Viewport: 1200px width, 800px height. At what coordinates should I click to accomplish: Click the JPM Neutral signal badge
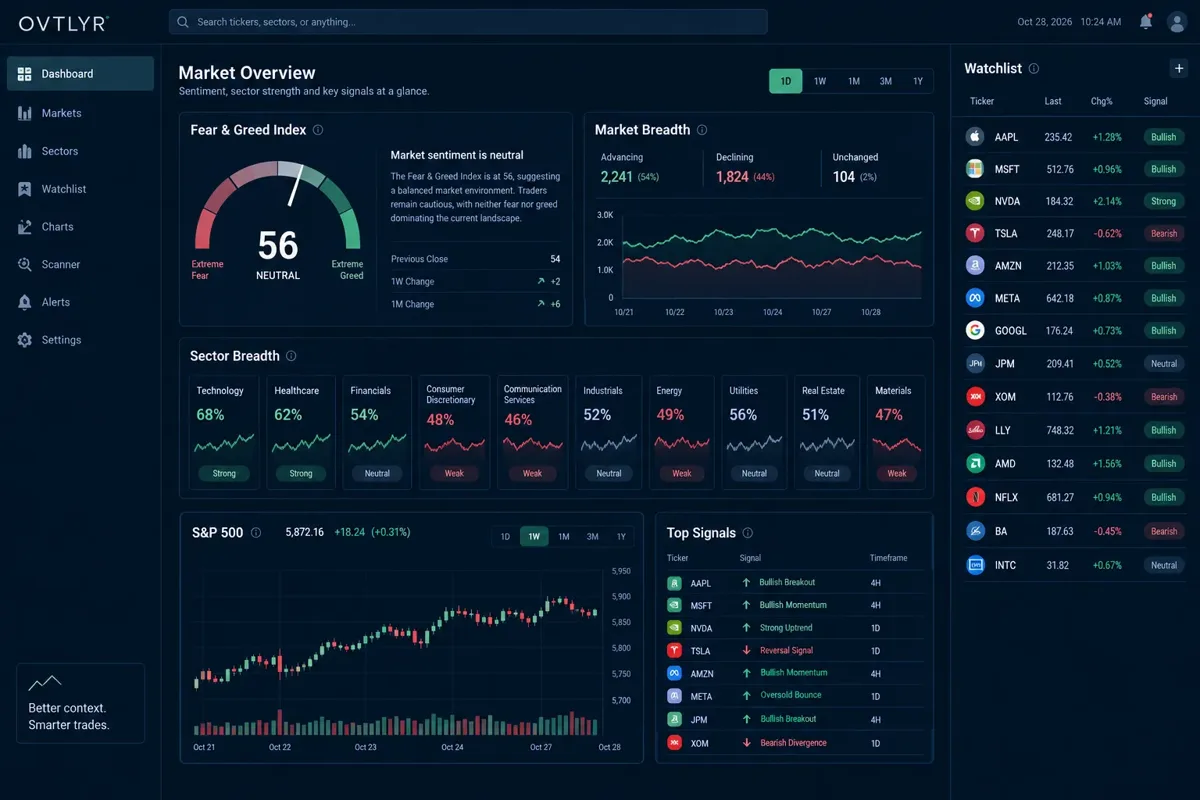click(x=1164, y=364)
